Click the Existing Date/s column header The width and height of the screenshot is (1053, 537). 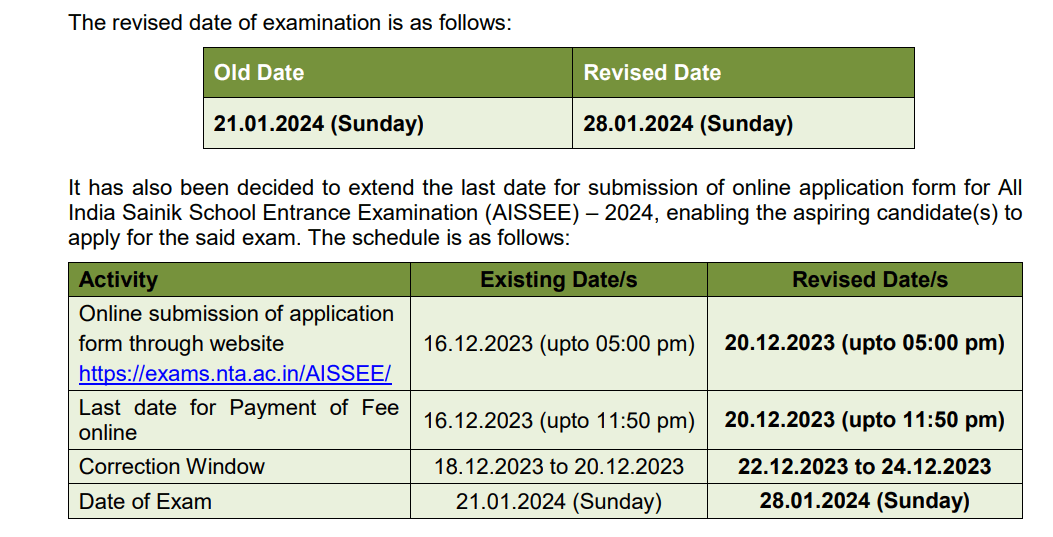pos(559,280)
